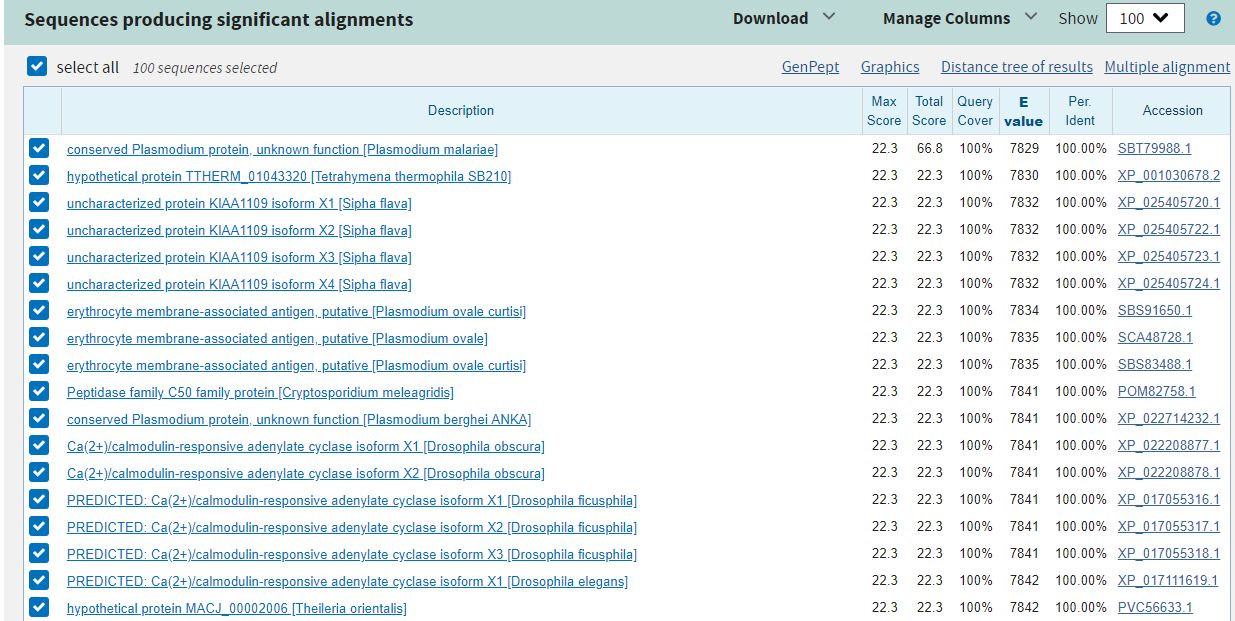Sort by Total Score column header
The height and width of the screenshot is (621, 1235).
pyautogui.click(x=929, y=110)
